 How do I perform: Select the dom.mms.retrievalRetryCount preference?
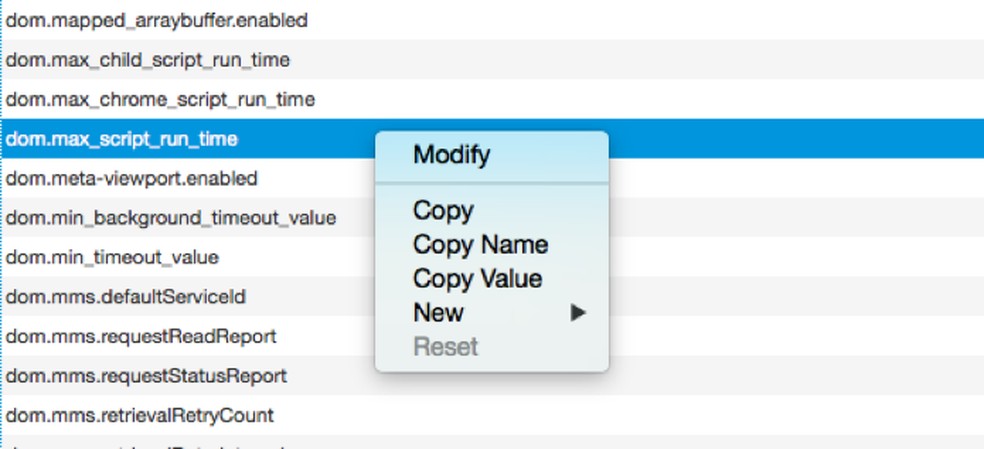point(140,415)
